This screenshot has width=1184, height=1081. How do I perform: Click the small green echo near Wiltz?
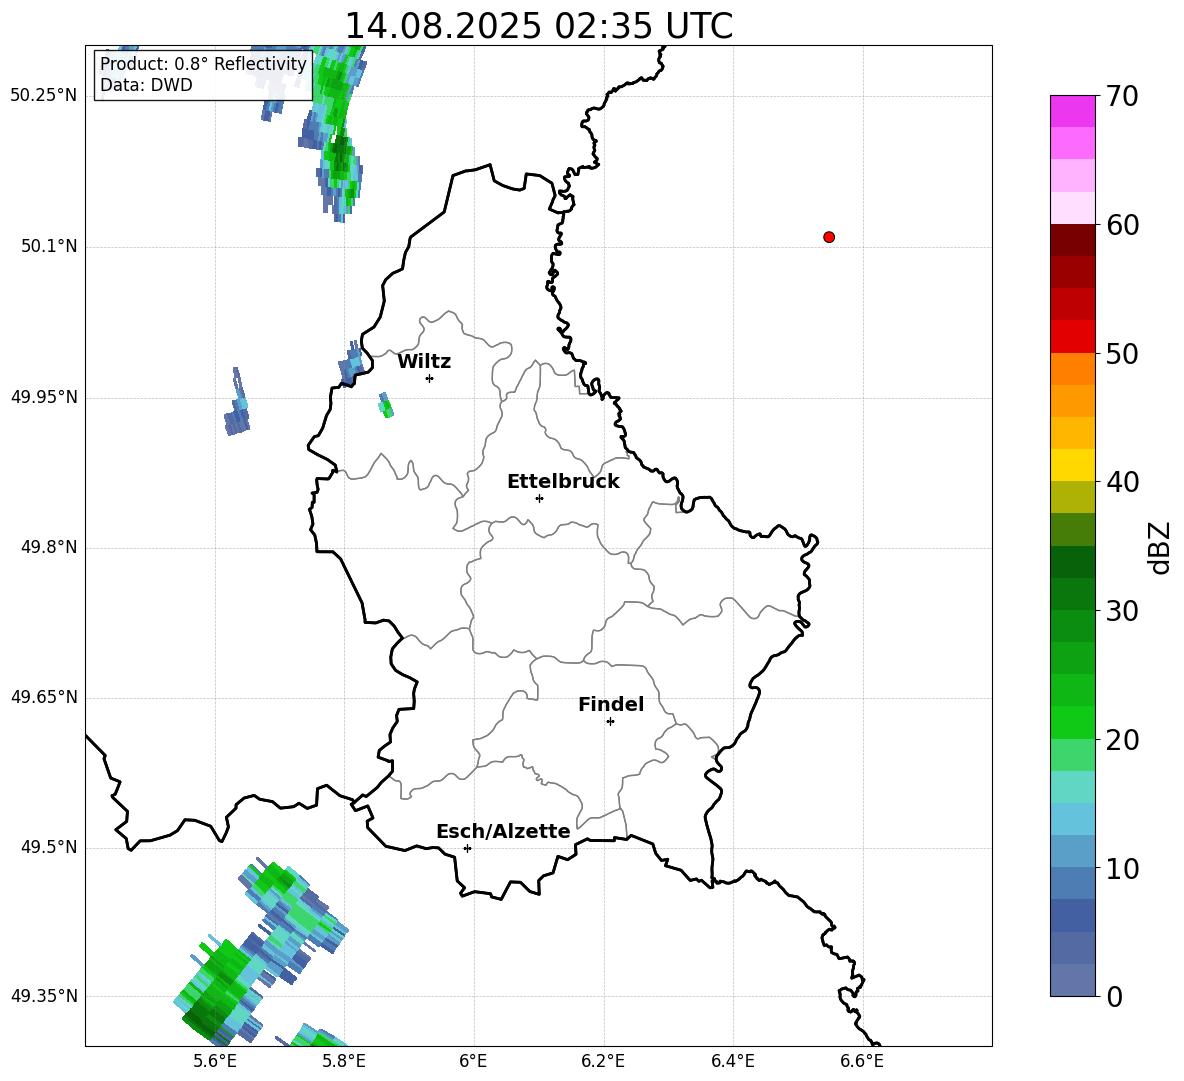(x=386, y=406)
